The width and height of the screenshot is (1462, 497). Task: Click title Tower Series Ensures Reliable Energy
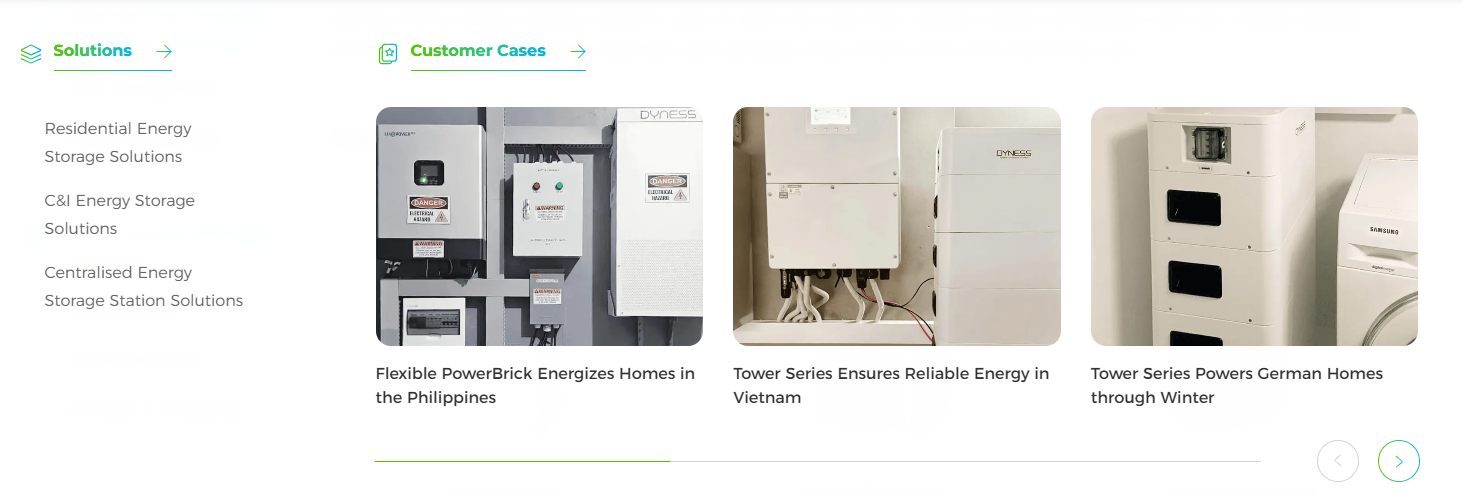click(891, 386)
